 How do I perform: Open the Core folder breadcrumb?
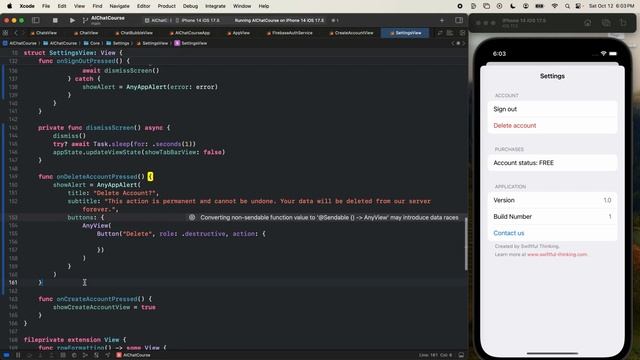pos(92,43)
